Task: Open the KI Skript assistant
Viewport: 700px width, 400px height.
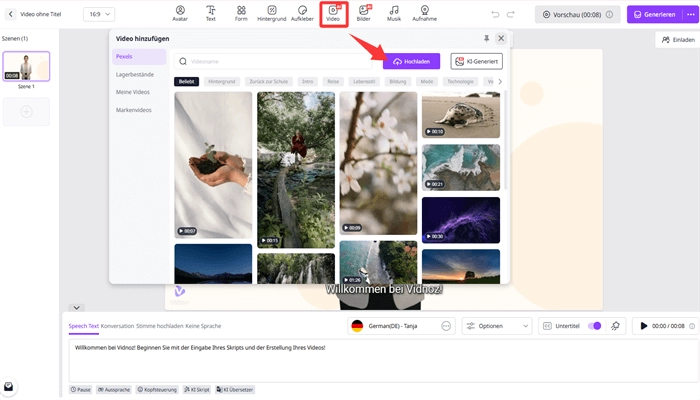Action: 197,390
